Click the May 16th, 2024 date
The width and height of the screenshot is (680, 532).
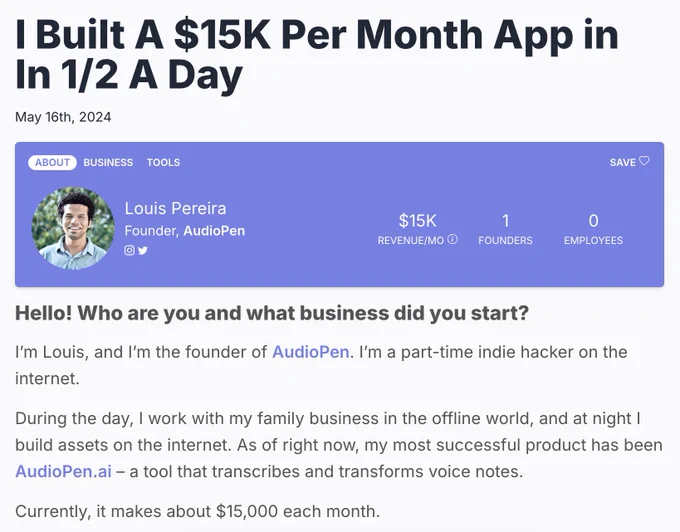tap(63, 117)
